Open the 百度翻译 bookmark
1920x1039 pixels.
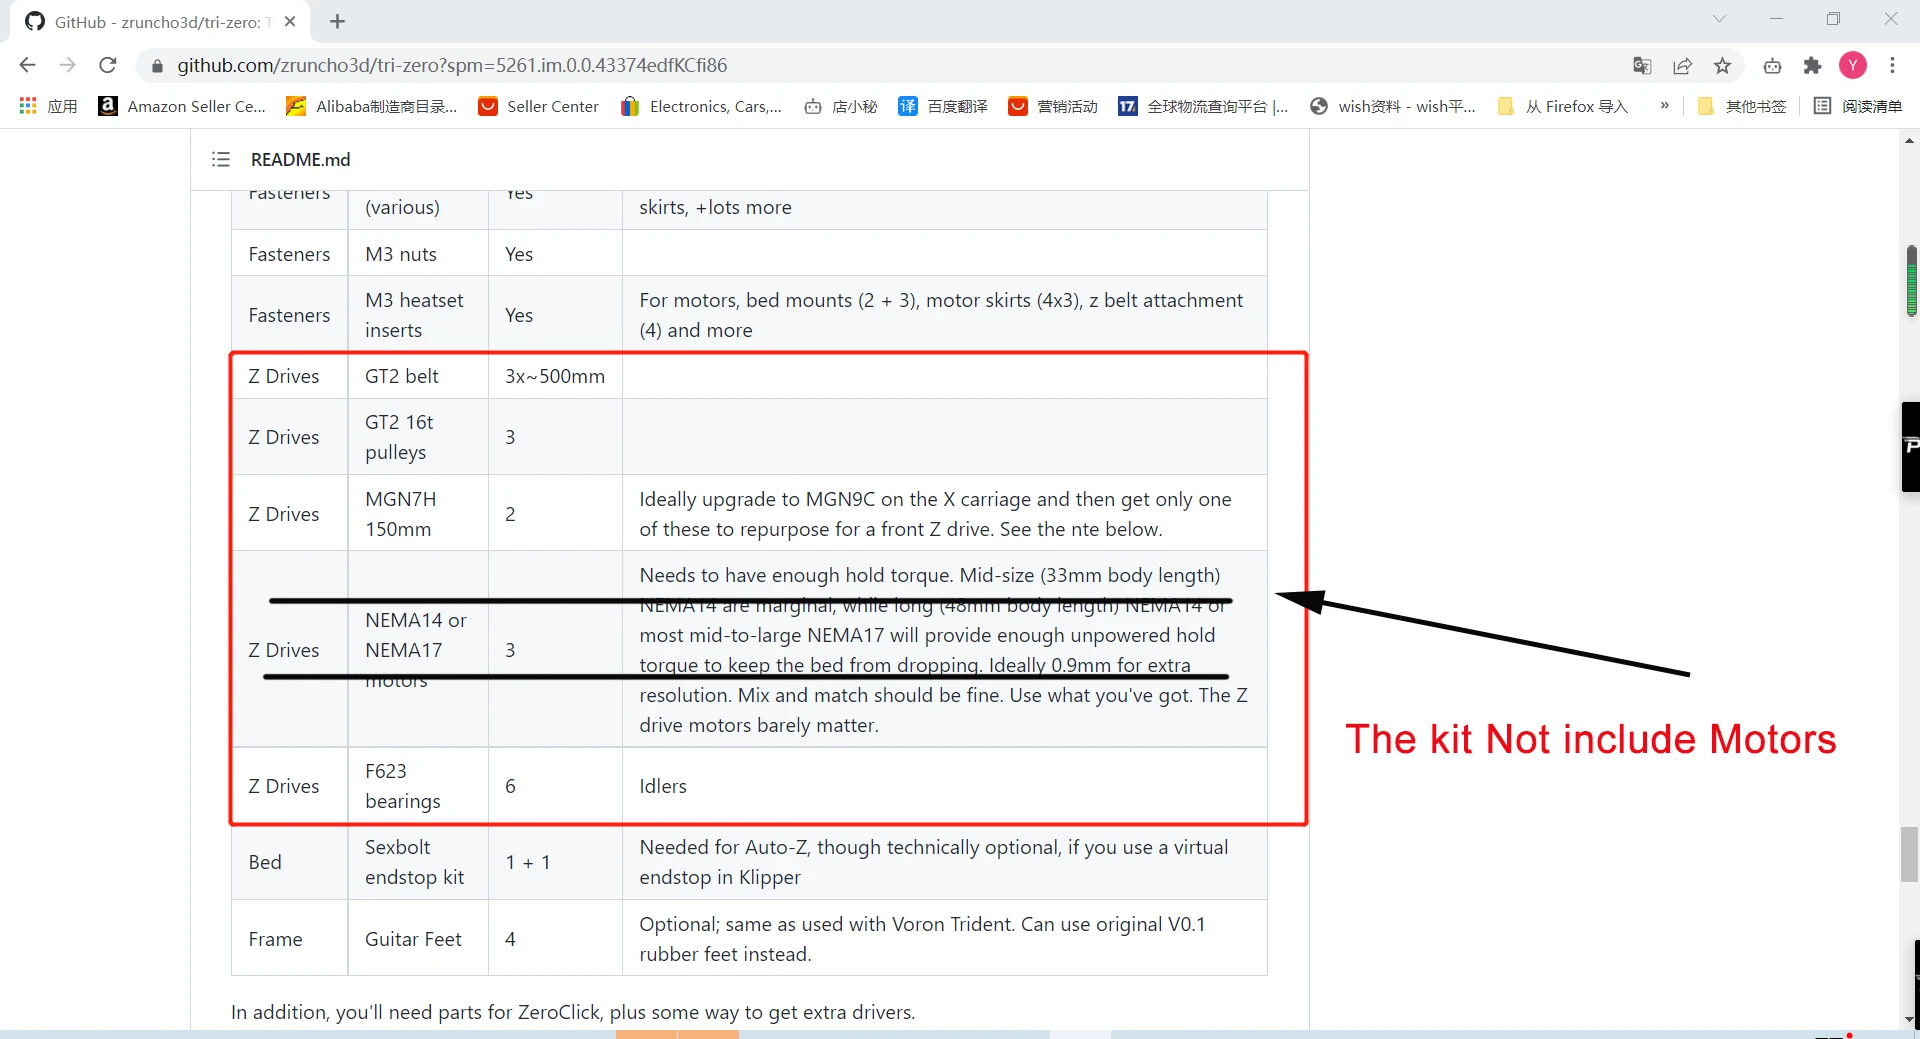tap(943, 106)
